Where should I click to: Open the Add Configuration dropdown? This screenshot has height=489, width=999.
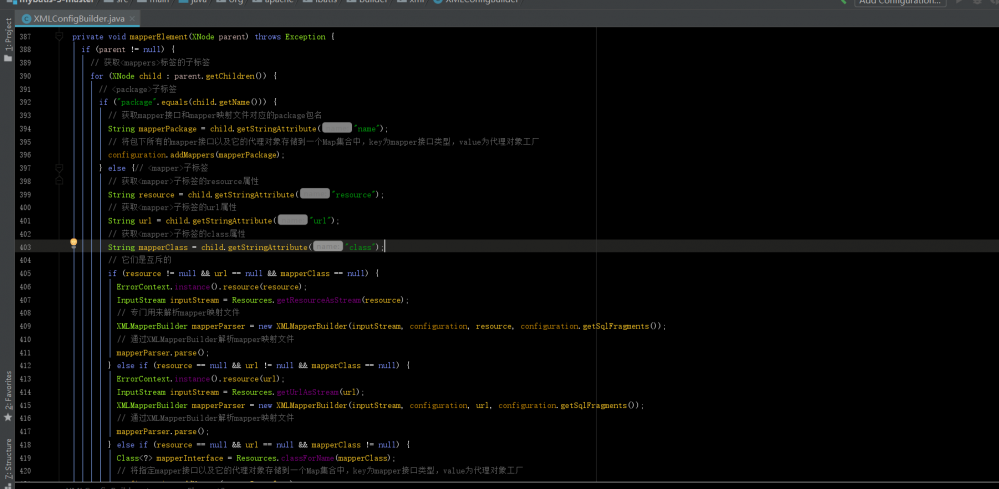click(900, 3)
